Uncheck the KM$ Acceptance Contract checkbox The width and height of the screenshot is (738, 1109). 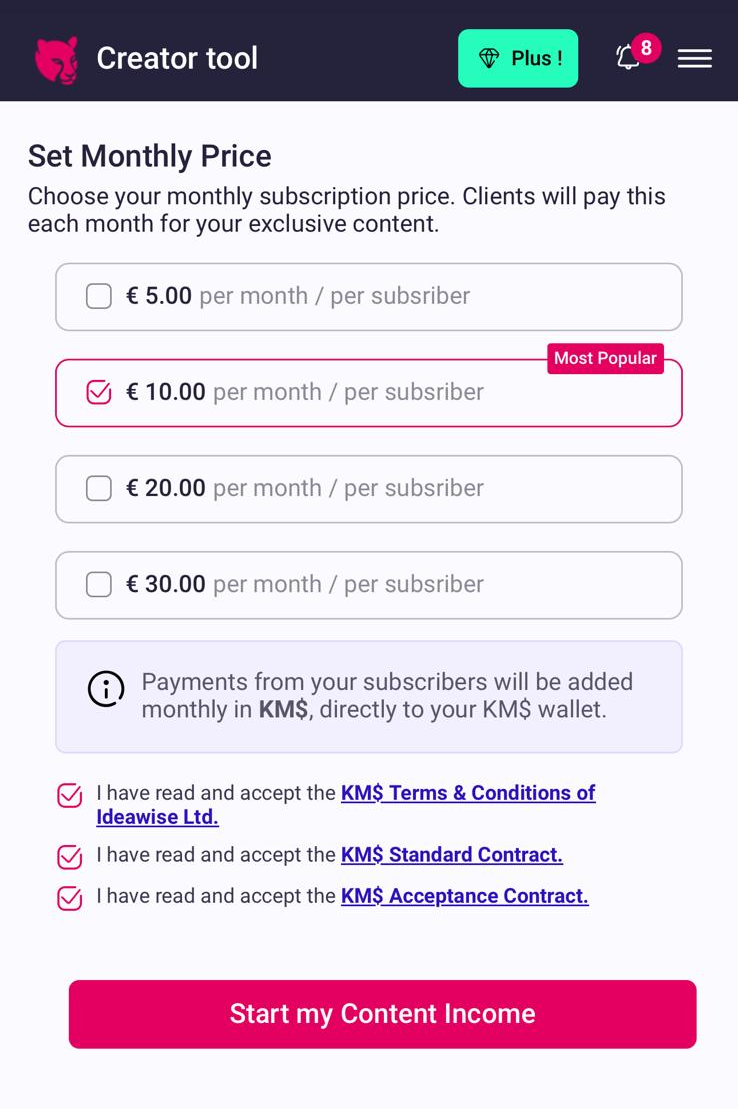(x=69, y=898)
